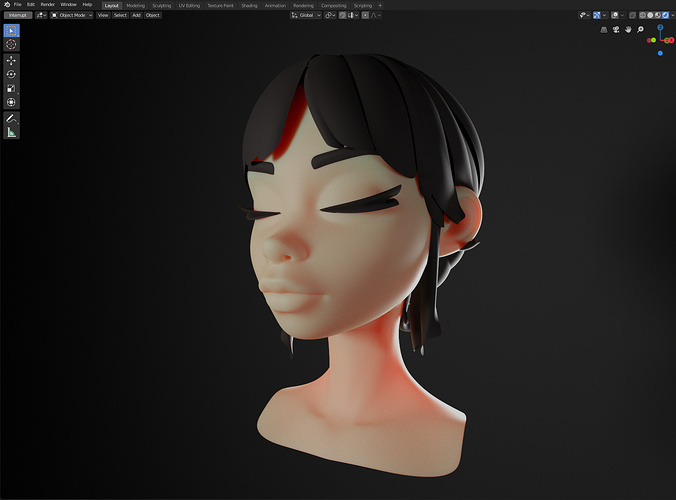Select the Annotate pencil tool
Image resolution: width=676 pixels, height=500 pixels.
(x=11, y=119)
